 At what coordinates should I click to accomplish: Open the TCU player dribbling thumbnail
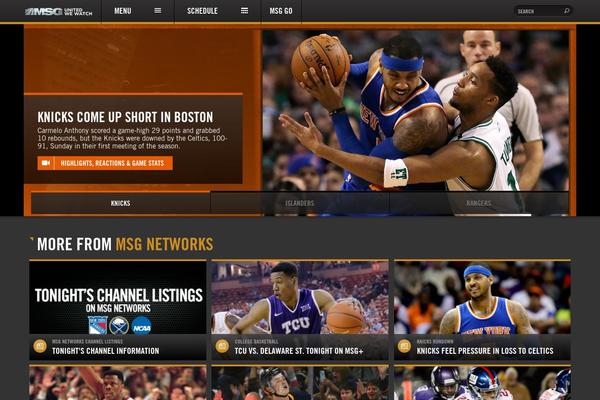click(300, 298)
